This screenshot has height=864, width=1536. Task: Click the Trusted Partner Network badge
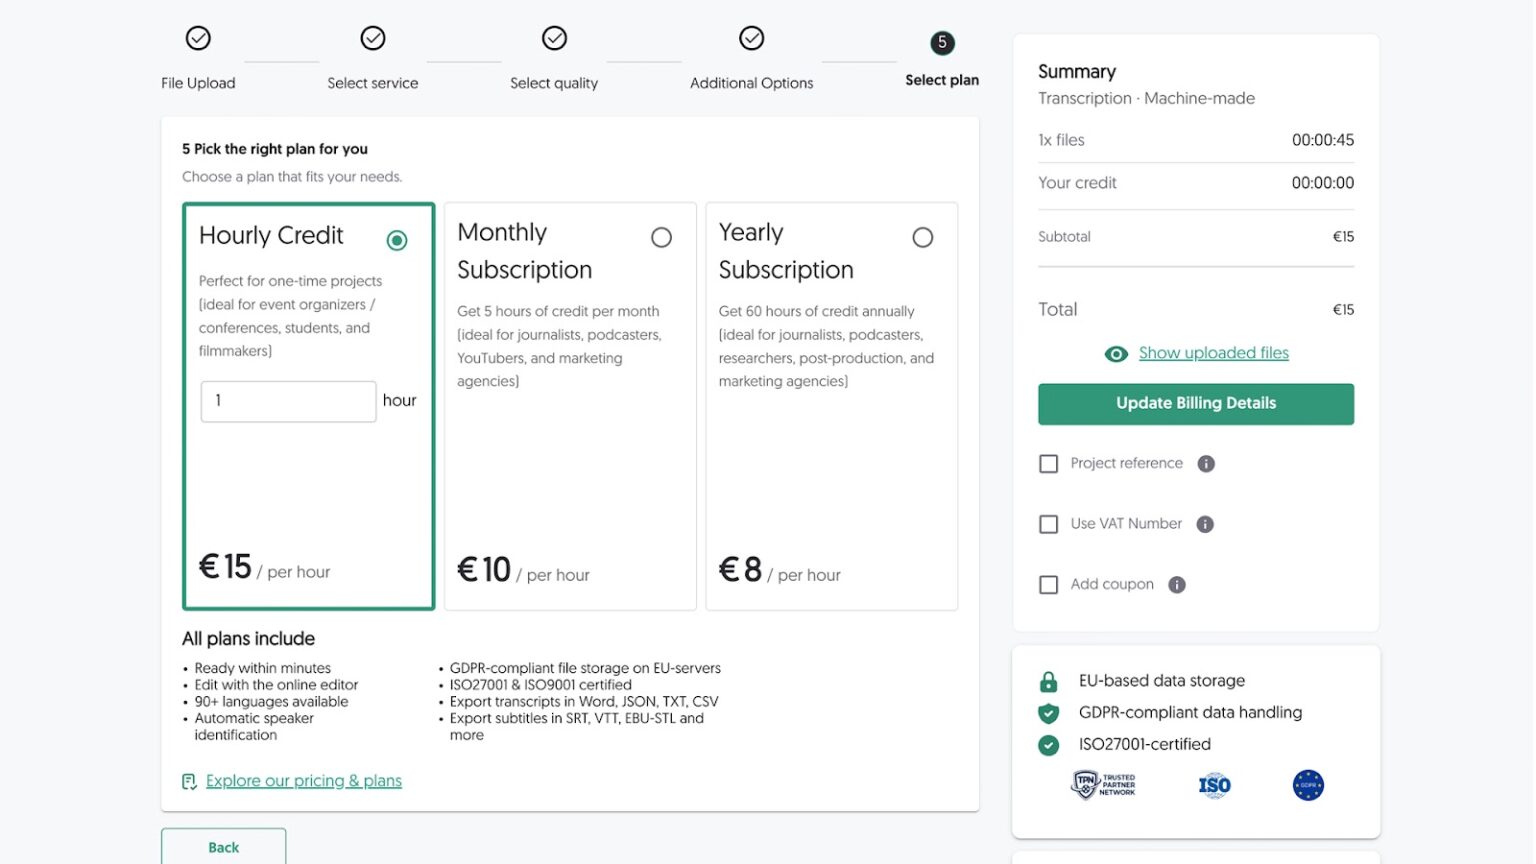point(1103,784)
